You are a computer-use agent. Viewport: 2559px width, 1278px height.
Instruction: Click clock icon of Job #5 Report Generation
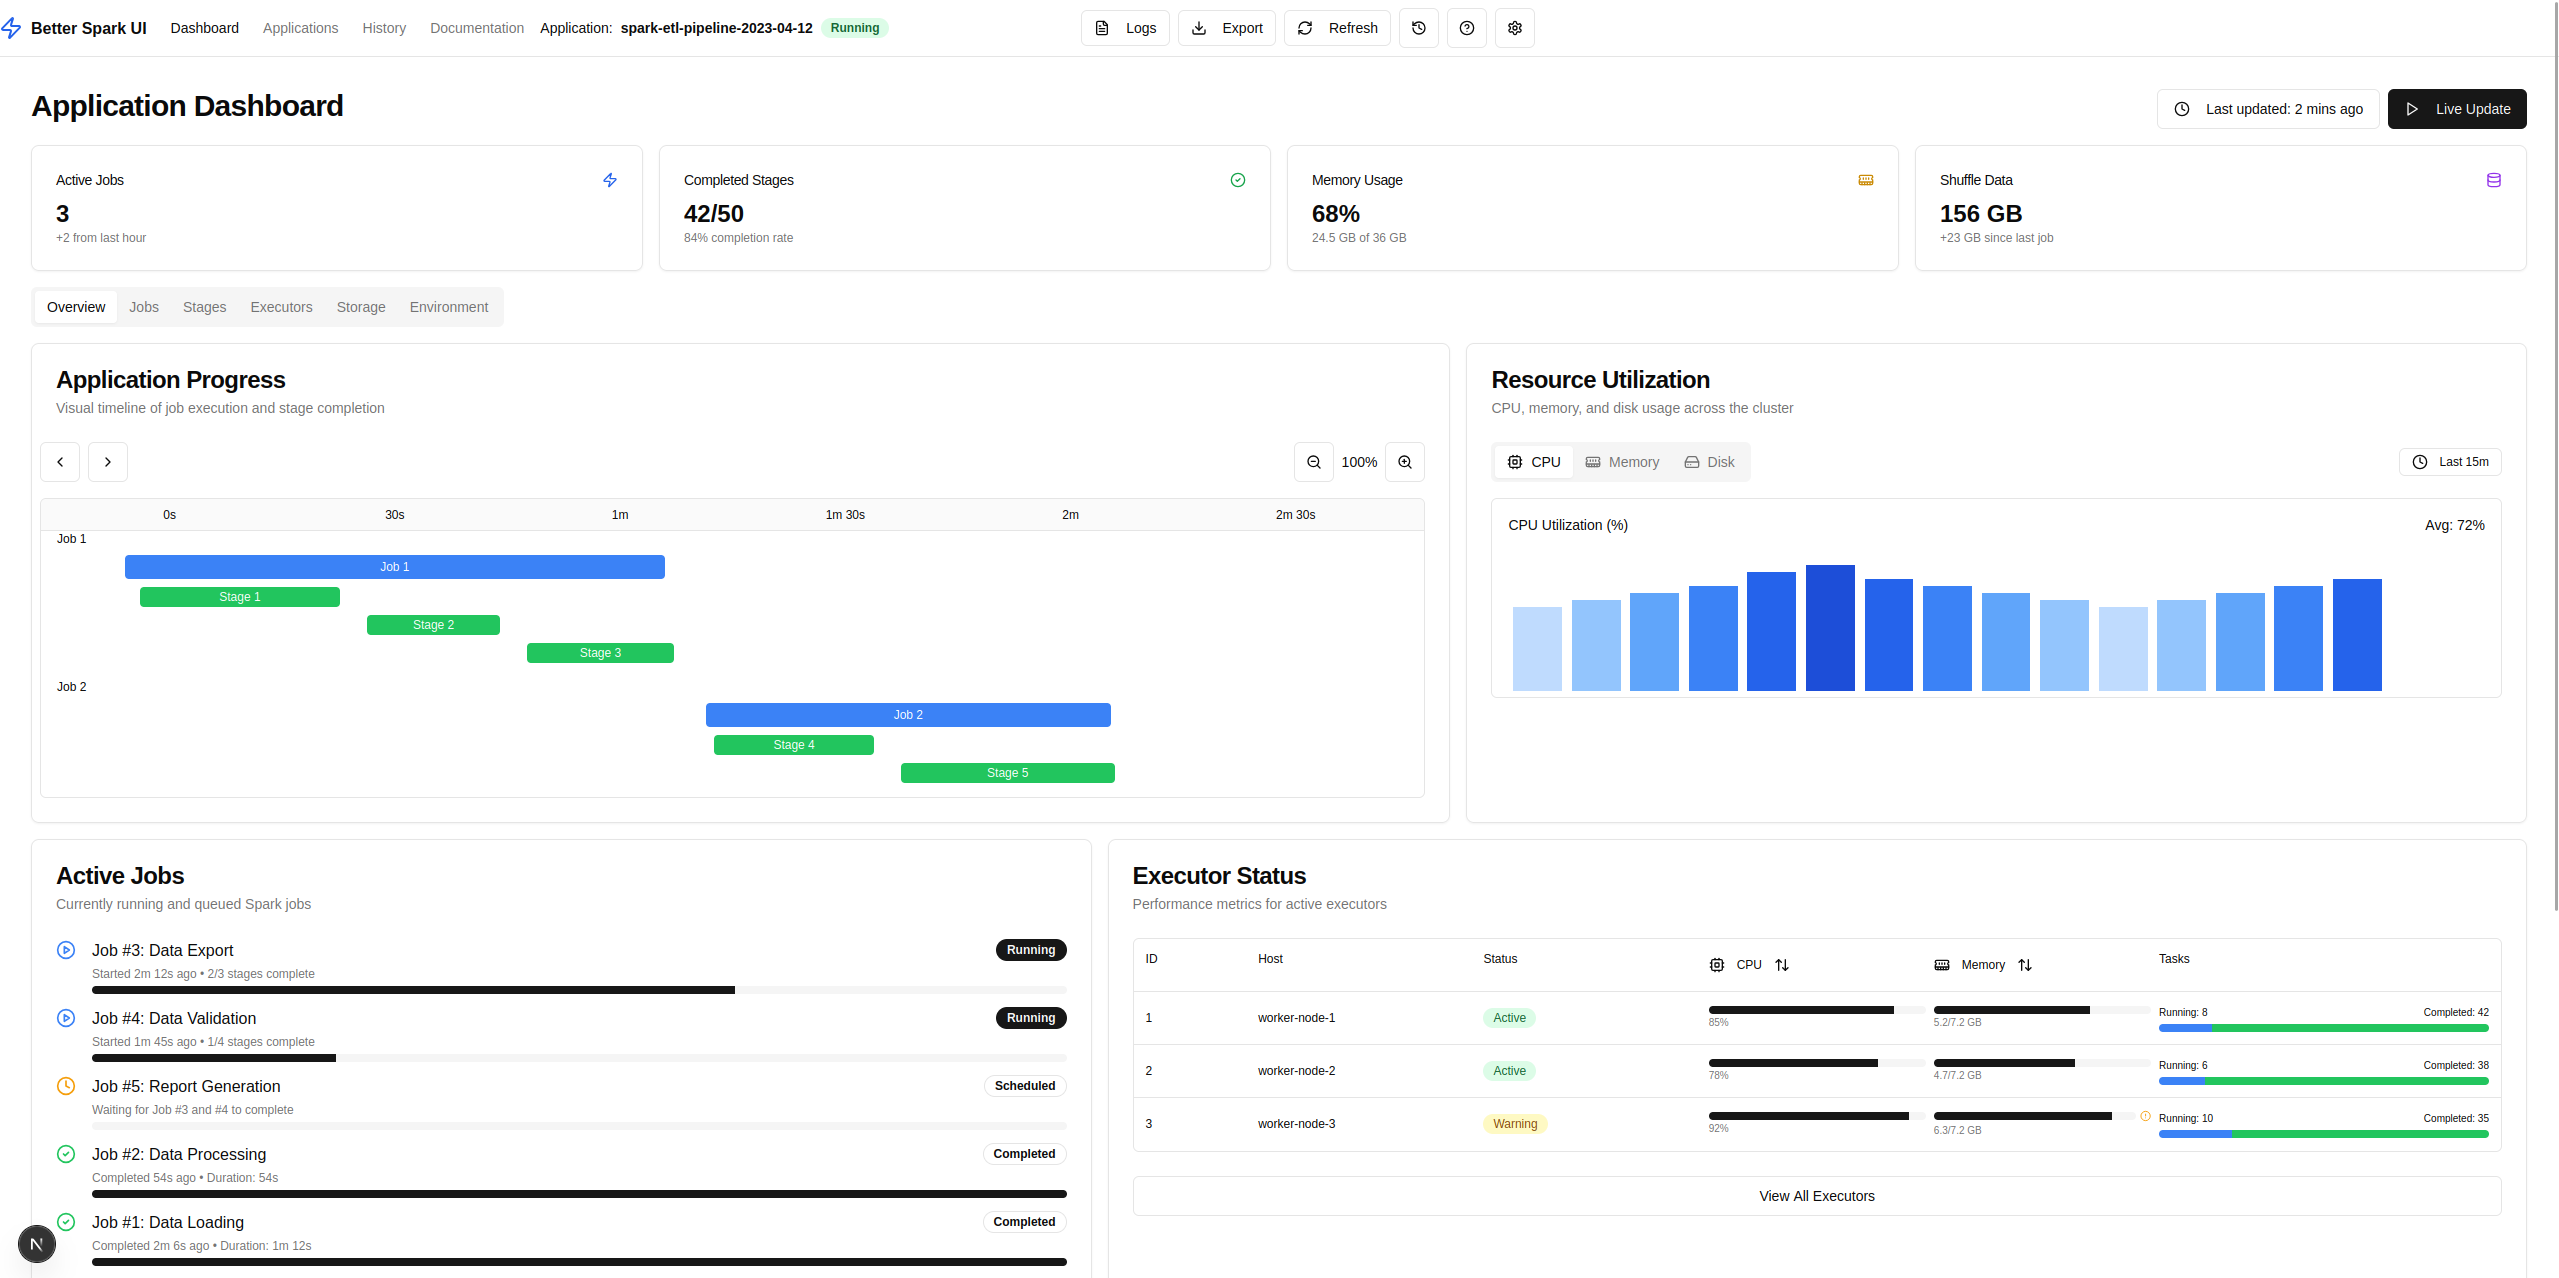[66, 1086]
